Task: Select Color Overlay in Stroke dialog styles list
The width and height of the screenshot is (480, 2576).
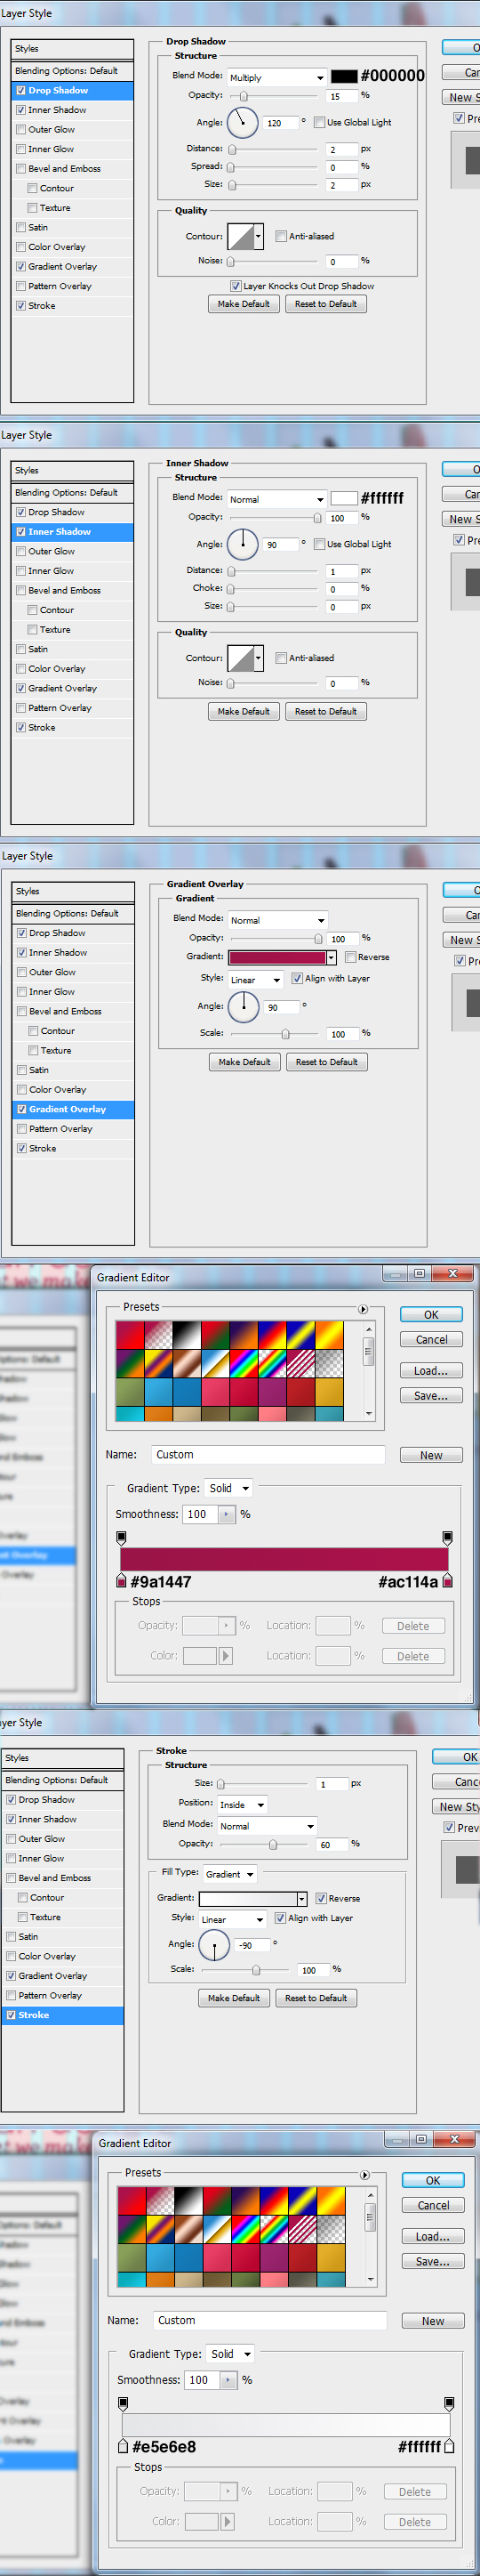Action: [x=46, y=1956]
